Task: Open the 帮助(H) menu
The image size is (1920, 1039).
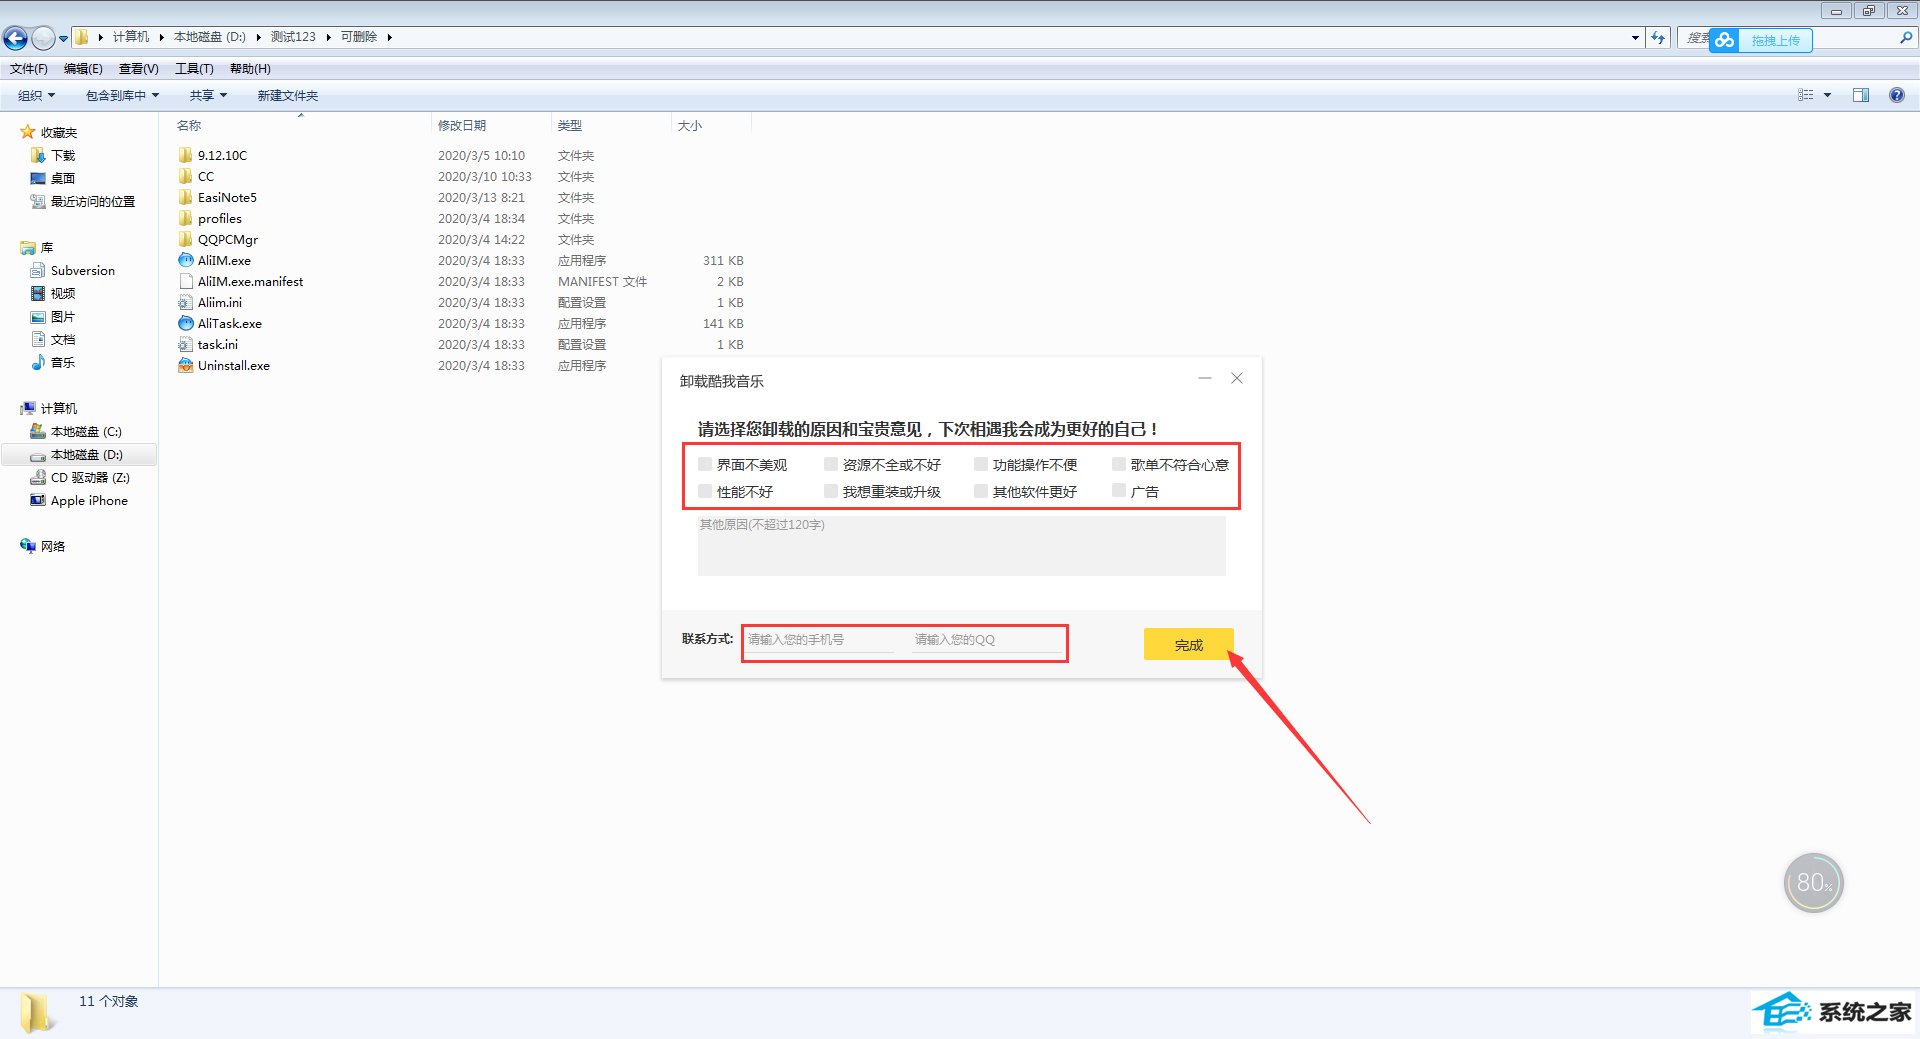Action: click(250, 68)
